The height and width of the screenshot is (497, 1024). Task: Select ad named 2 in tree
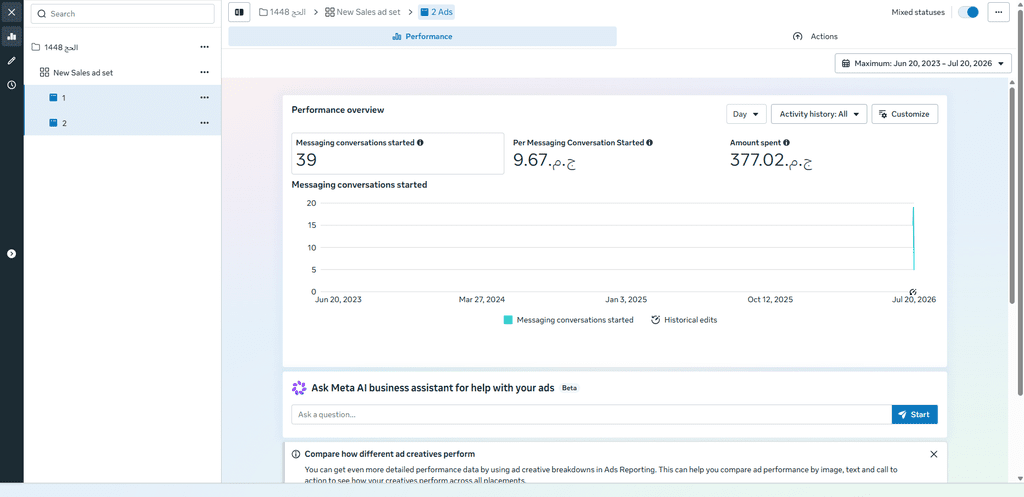pos(123,123)
